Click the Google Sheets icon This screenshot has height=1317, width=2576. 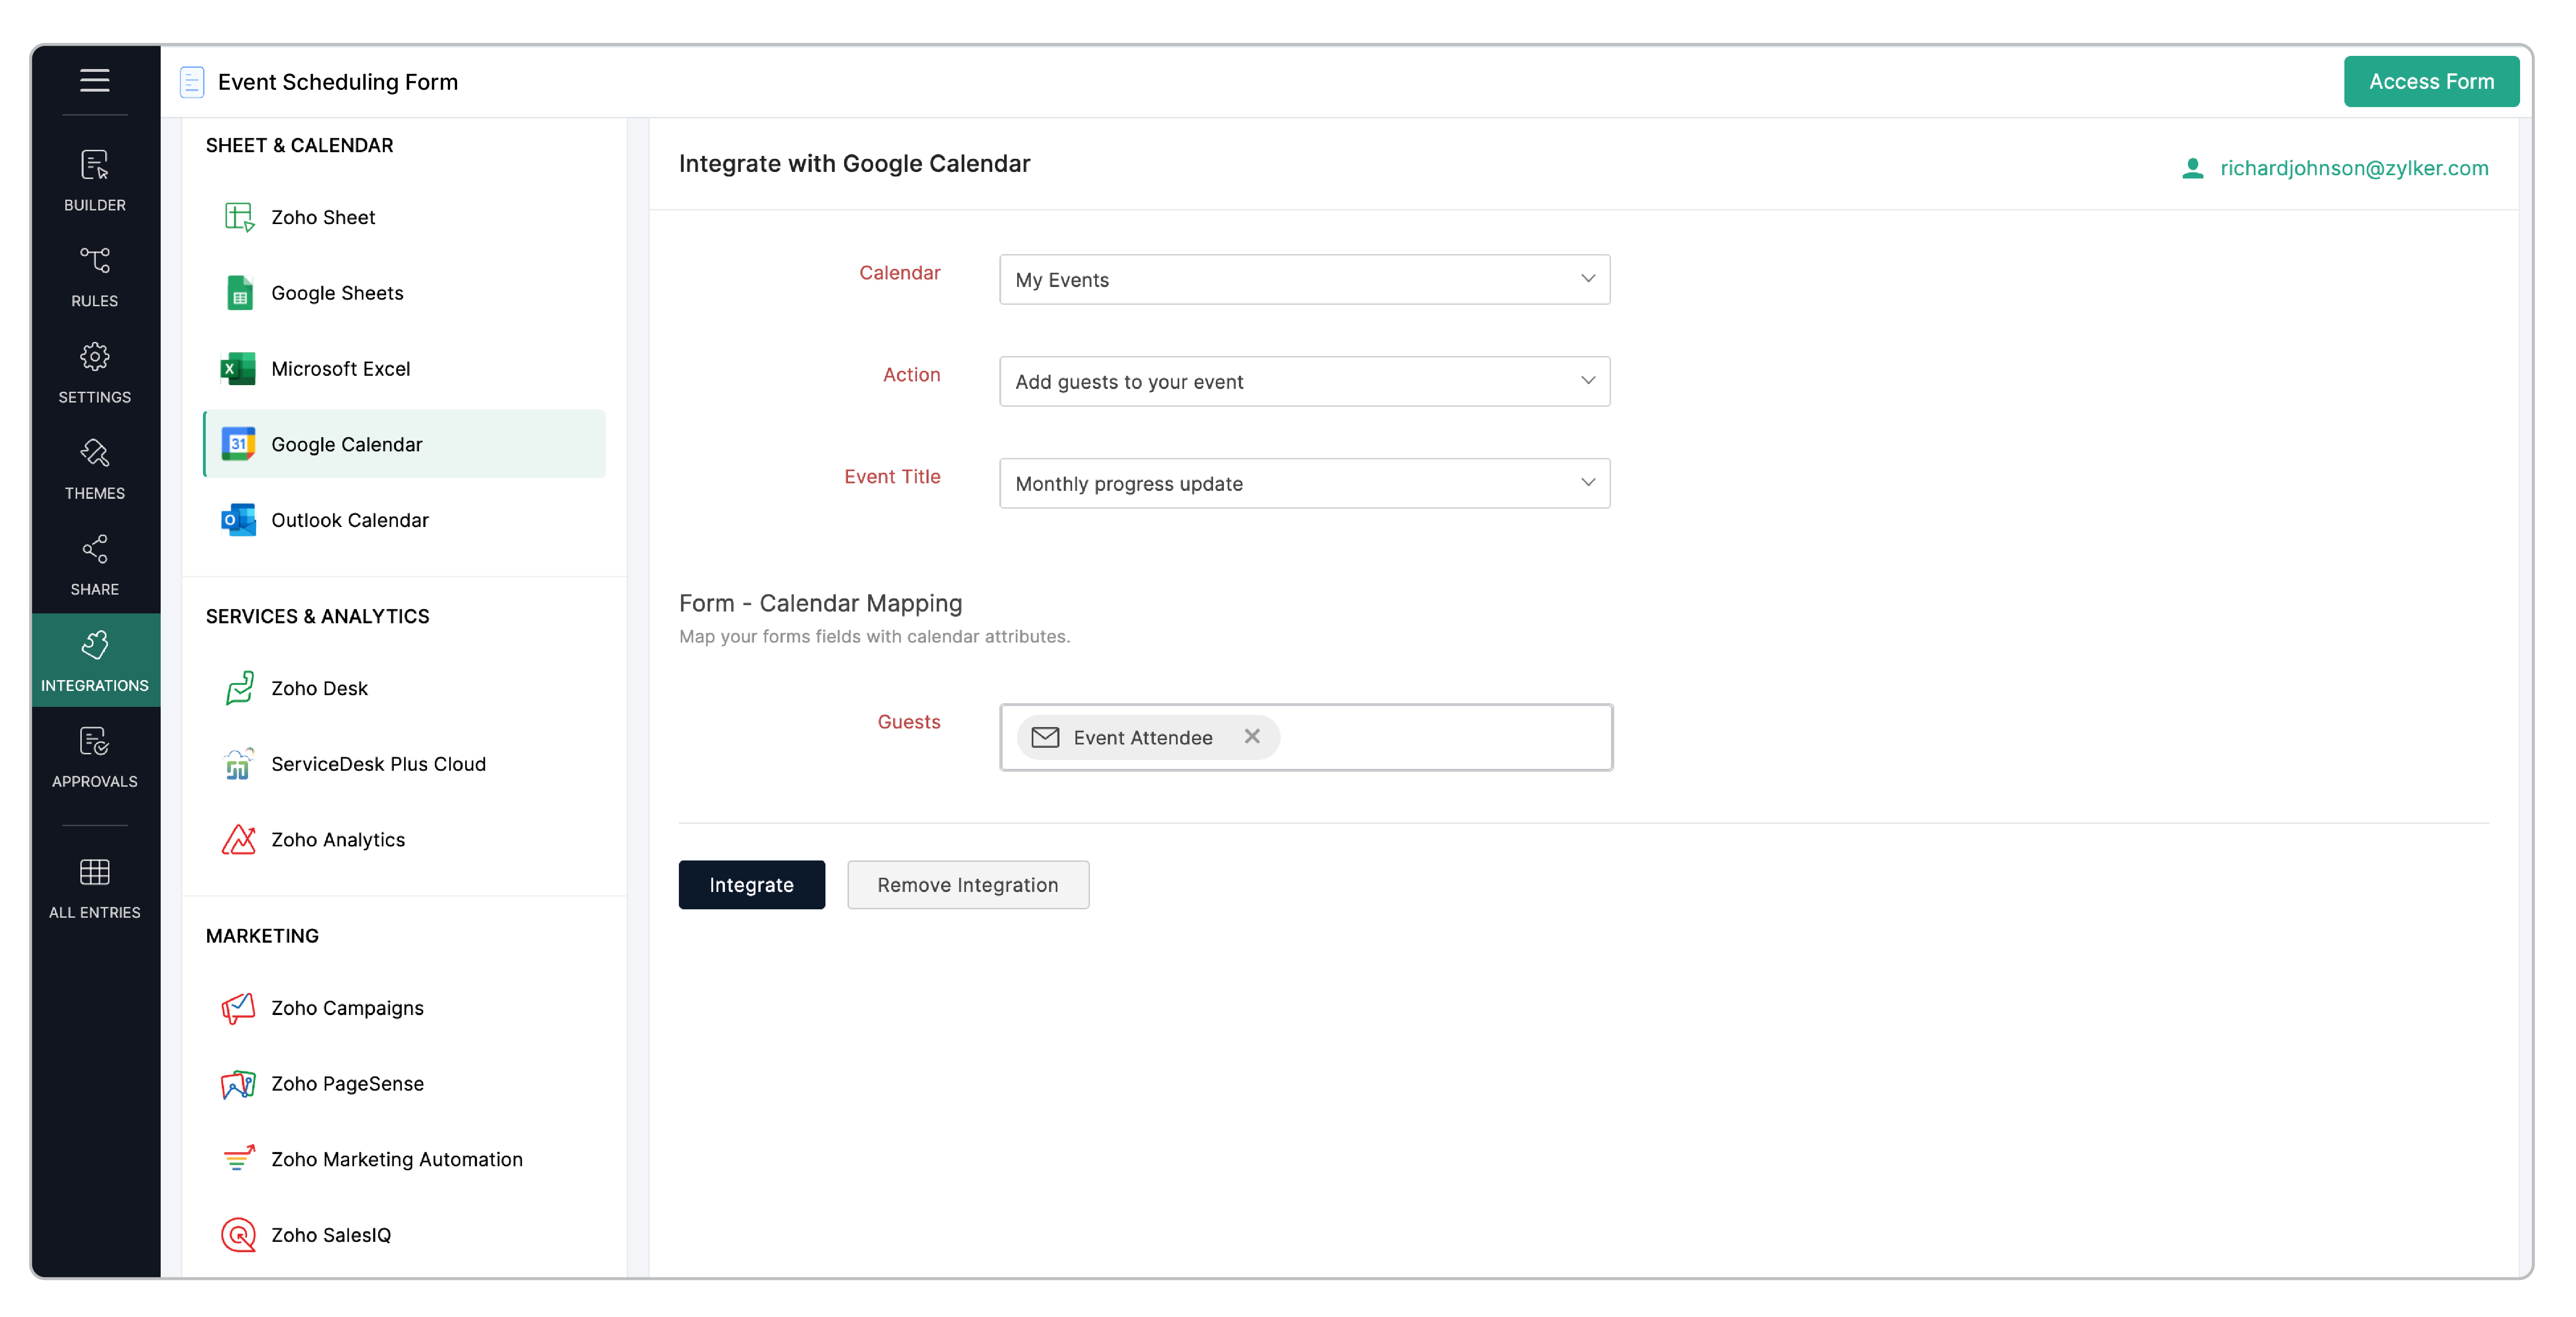(x=239, y=293)
